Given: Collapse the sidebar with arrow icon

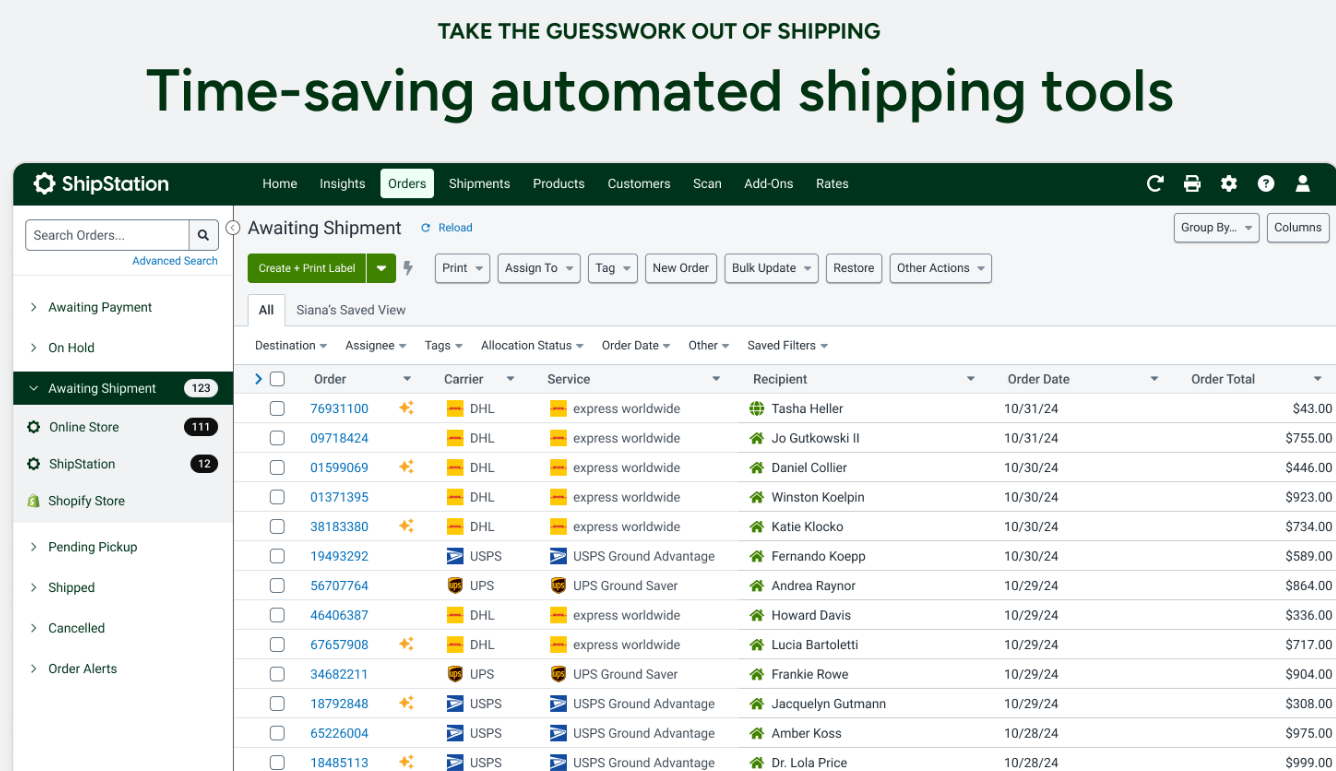Looking at the screenshot, I should click(233, 228).
